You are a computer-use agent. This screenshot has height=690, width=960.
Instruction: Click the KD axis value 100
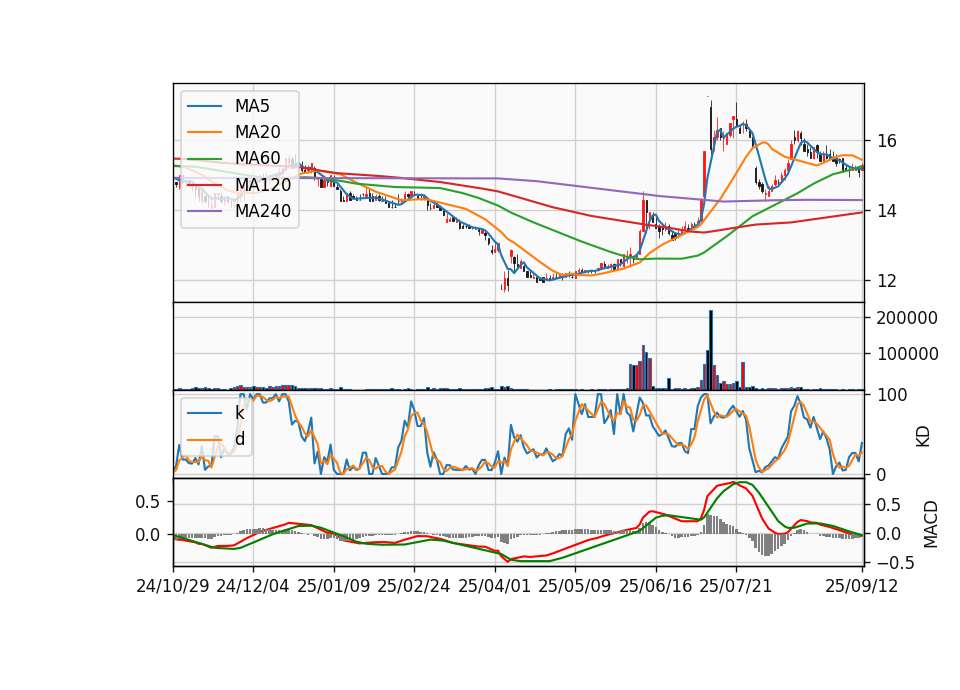[x=892, y=396]
